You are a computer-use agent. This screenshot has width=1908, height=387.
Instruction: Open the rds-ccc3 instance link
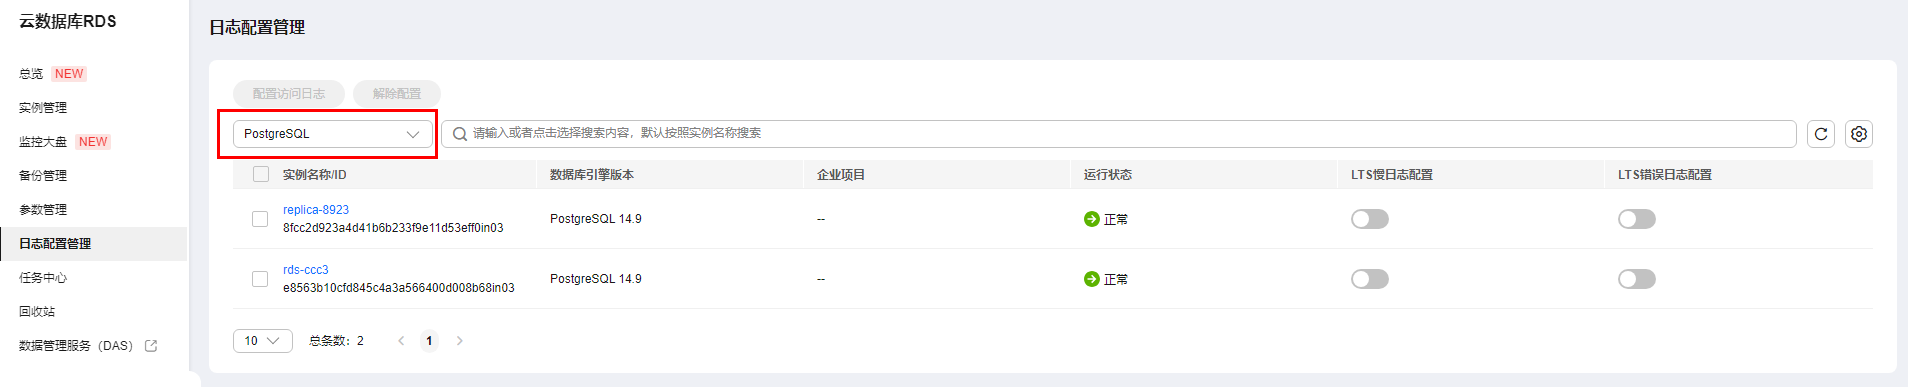pos(306,270)
